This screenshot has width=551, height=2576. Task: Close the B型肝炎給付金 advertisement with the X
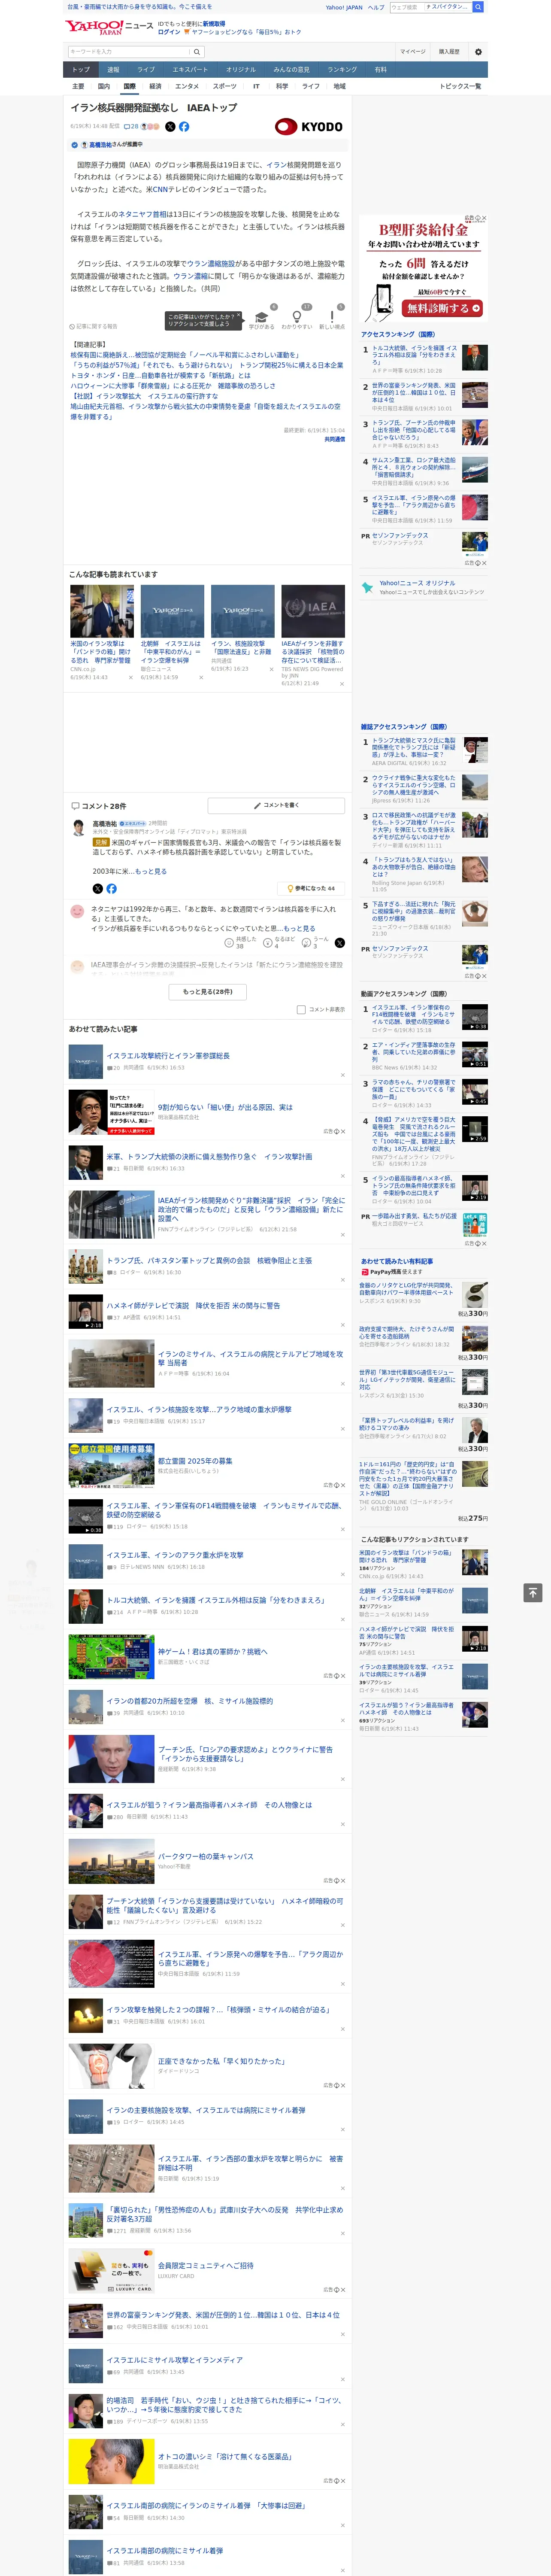point(484,218)
